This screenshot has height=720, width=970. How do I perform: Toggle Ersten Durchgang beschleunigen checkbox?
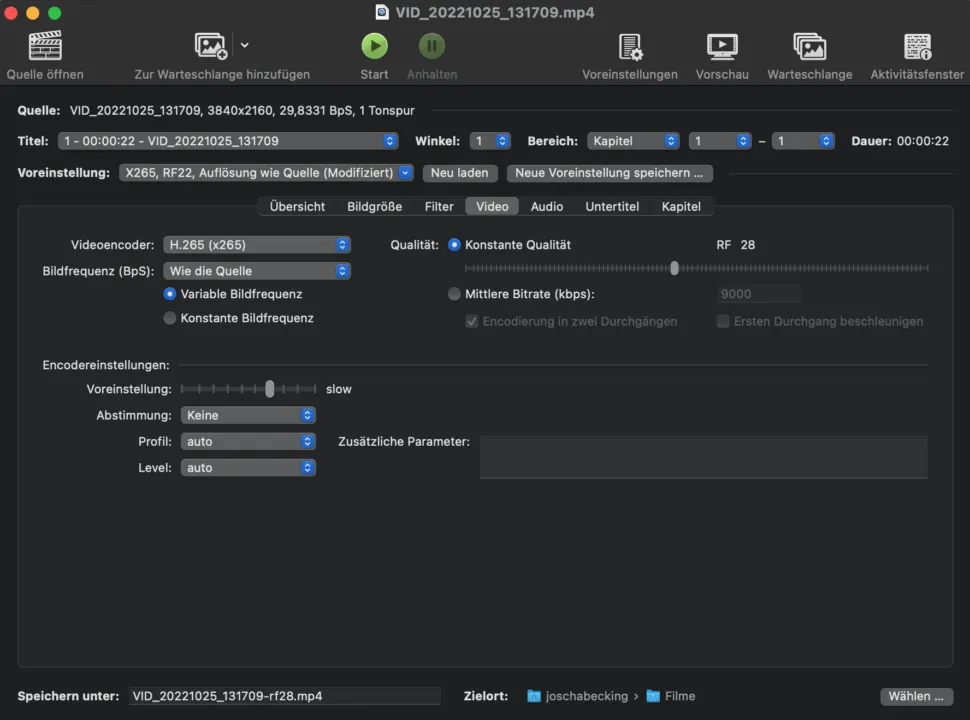pyautogui.click(x=723, y=322)
